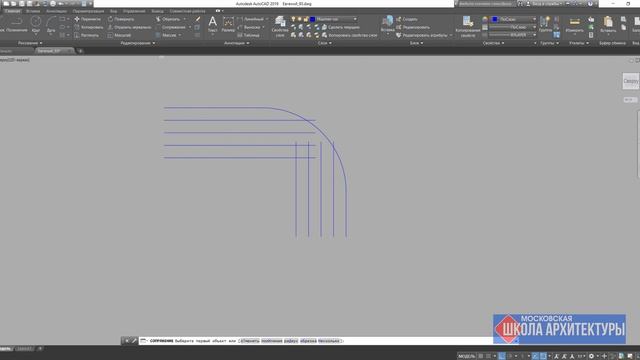Click Make Current layer (Сделать текущим)

click(x=341, y=27)
